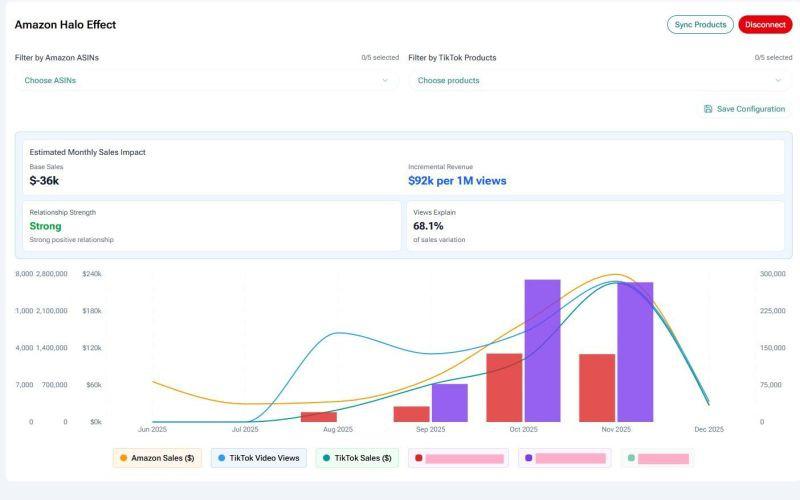Click the tall purple Oct 2025 bar
The height and width of the screenshot is (500, 800).
[x=542, y=351]
